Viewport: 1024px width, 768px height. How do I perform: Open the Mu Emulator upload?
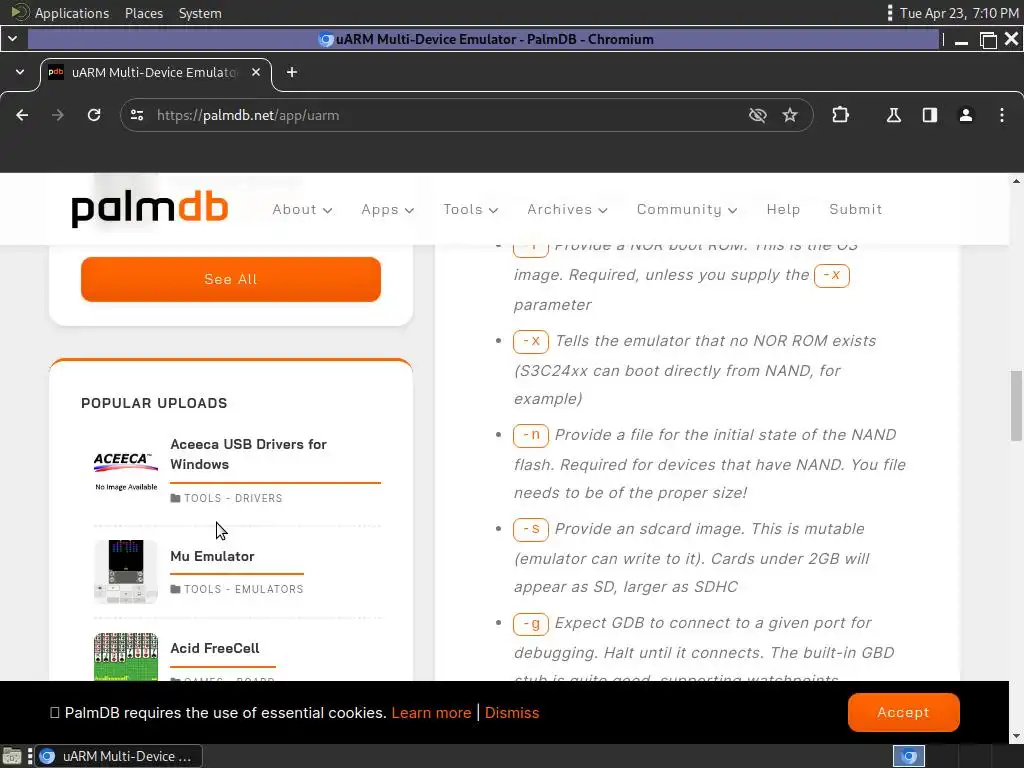click(x=212, y=556)
